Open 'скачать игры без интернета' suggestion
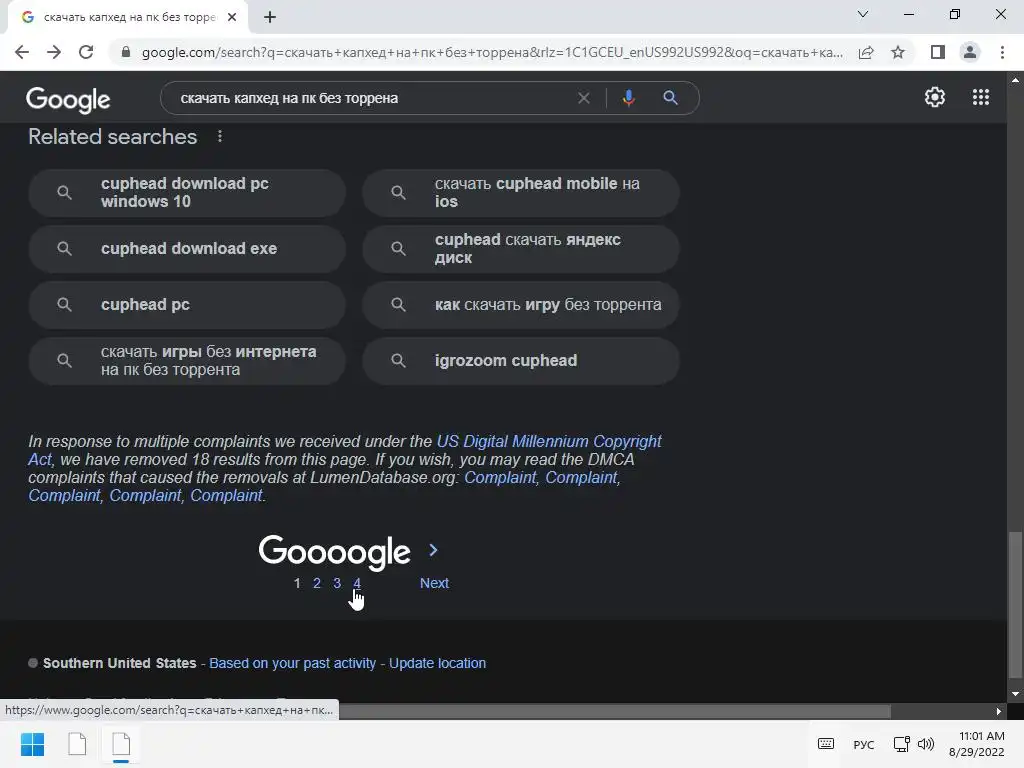Viewport: 1024px width, 768px height. [187, 360]
